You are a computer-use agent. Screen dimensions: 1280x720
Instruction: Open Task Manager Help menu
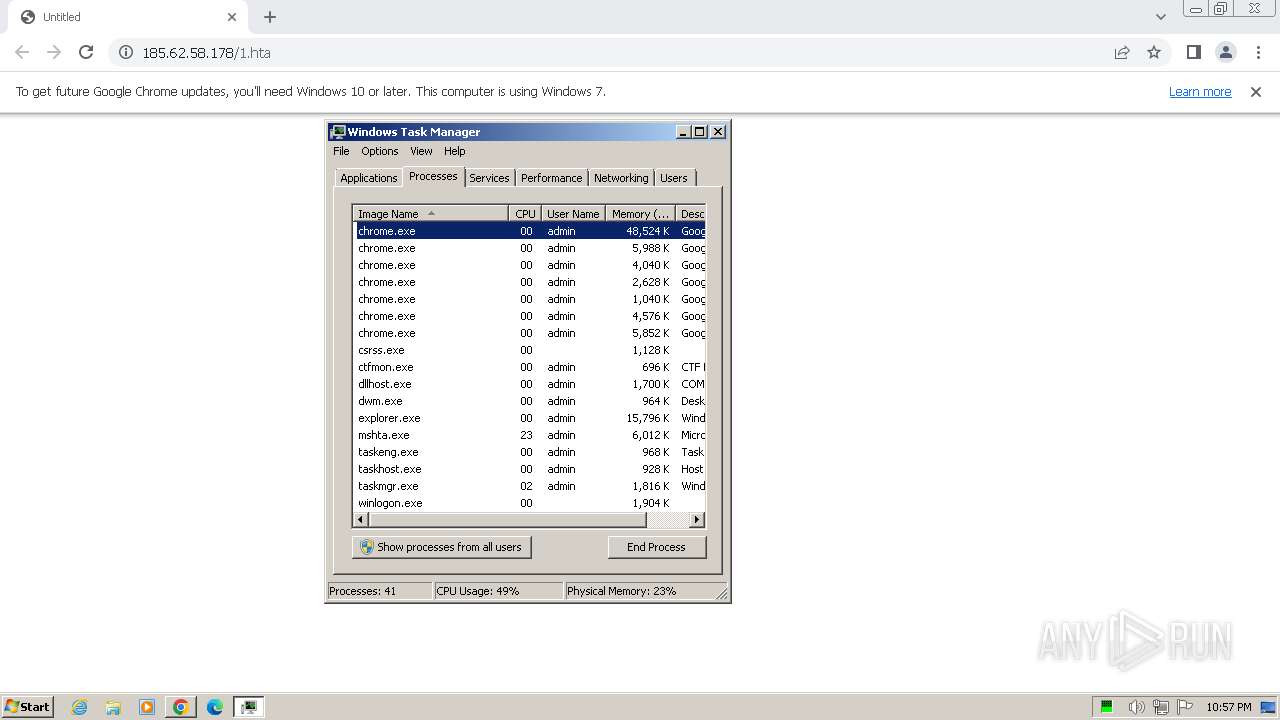[x=455, y=151]
